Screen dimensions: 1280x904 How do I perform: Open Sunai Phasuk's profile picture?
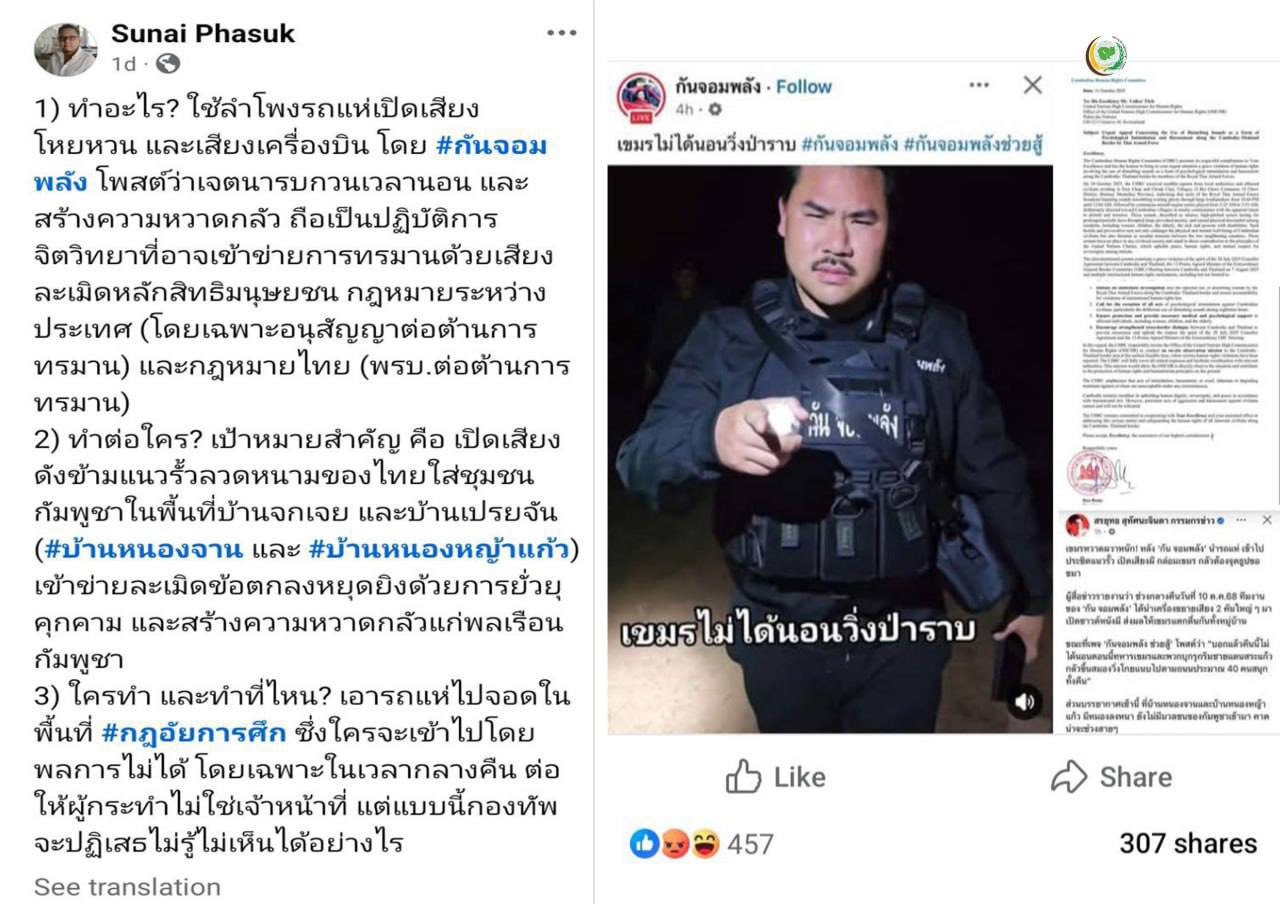click(x=66, y=48)
